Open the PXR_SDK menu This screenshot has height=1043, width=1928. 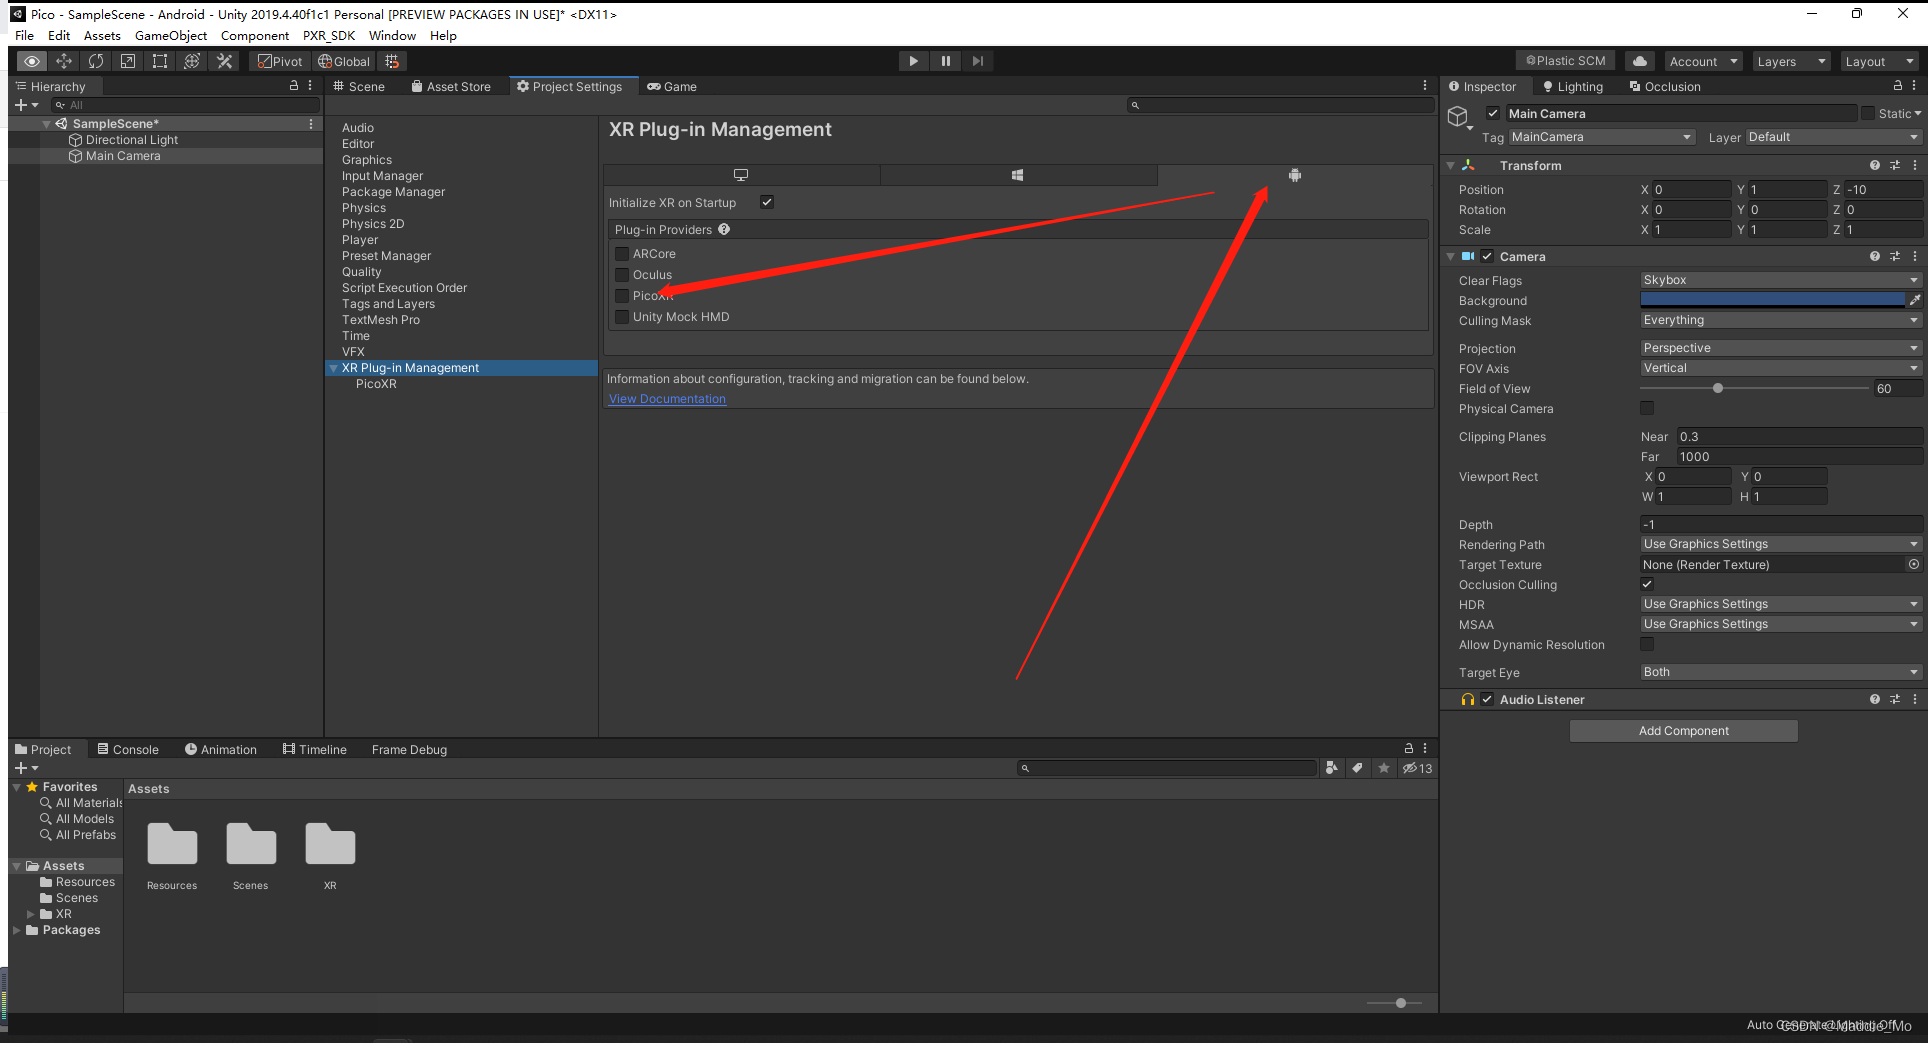click(x=329, y=35)
